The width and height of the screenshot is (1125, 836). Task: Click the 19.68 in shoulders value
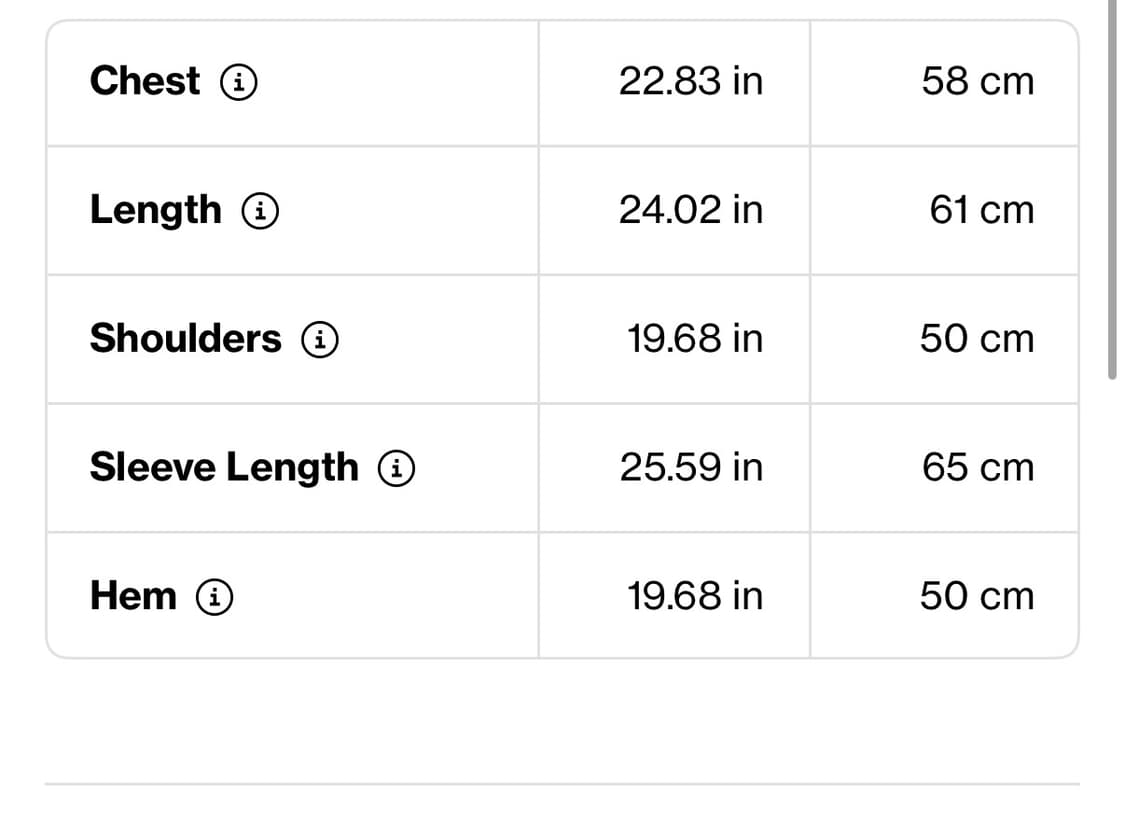point(695,339)
